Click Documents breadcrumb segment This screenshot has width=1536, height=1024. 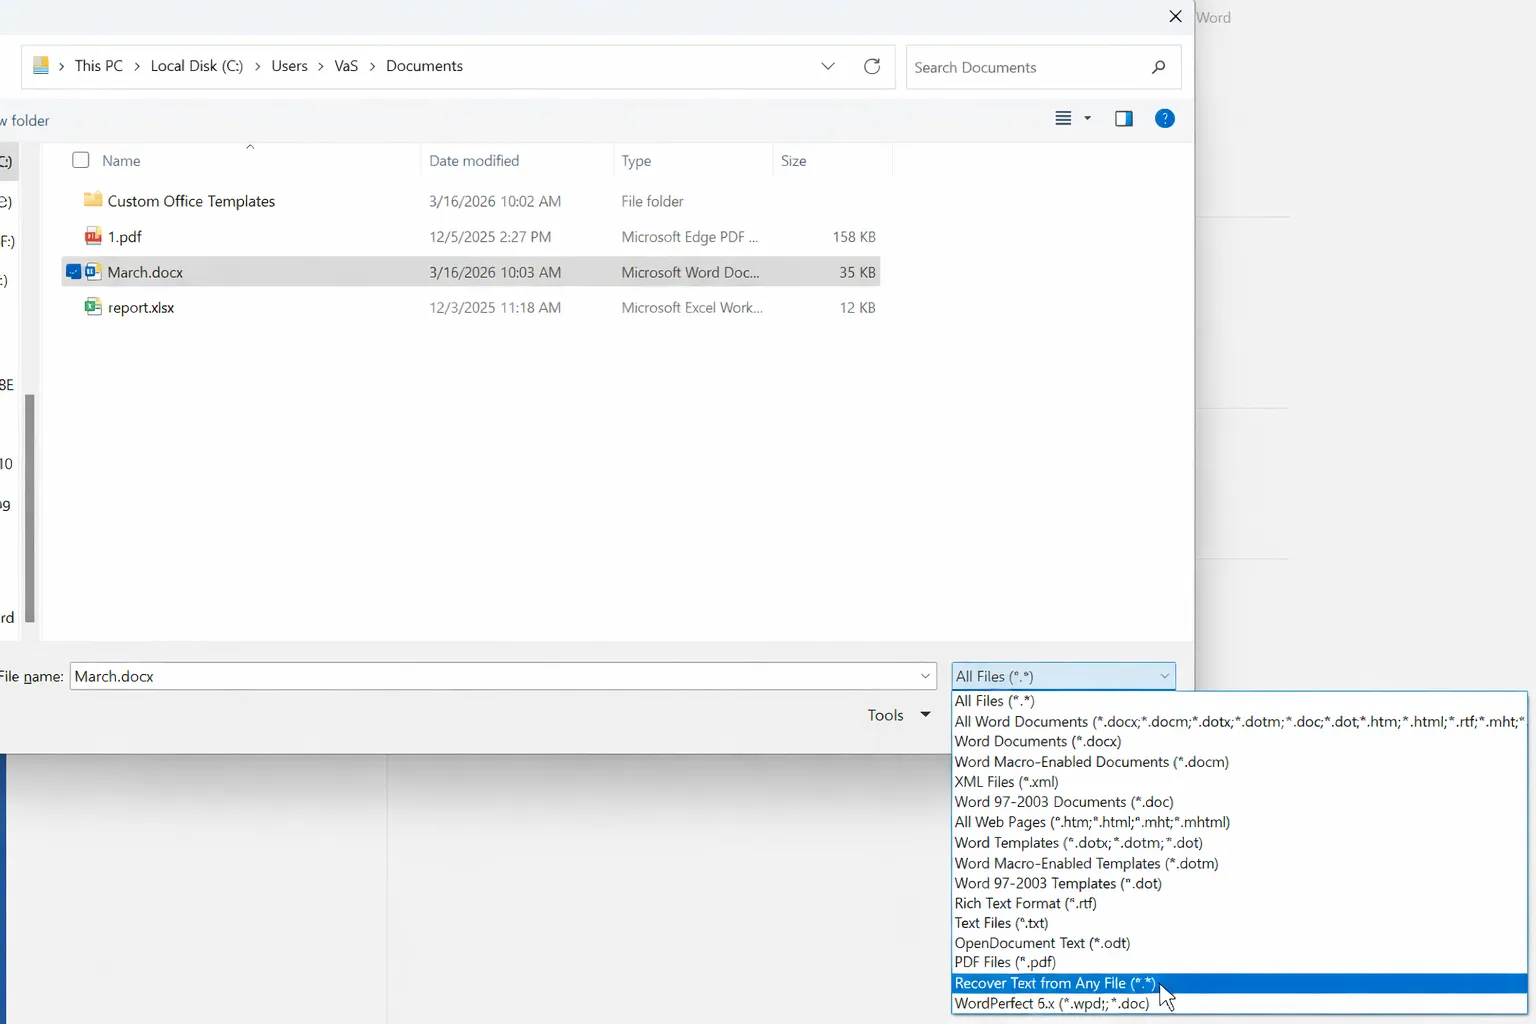click(424, 66)
